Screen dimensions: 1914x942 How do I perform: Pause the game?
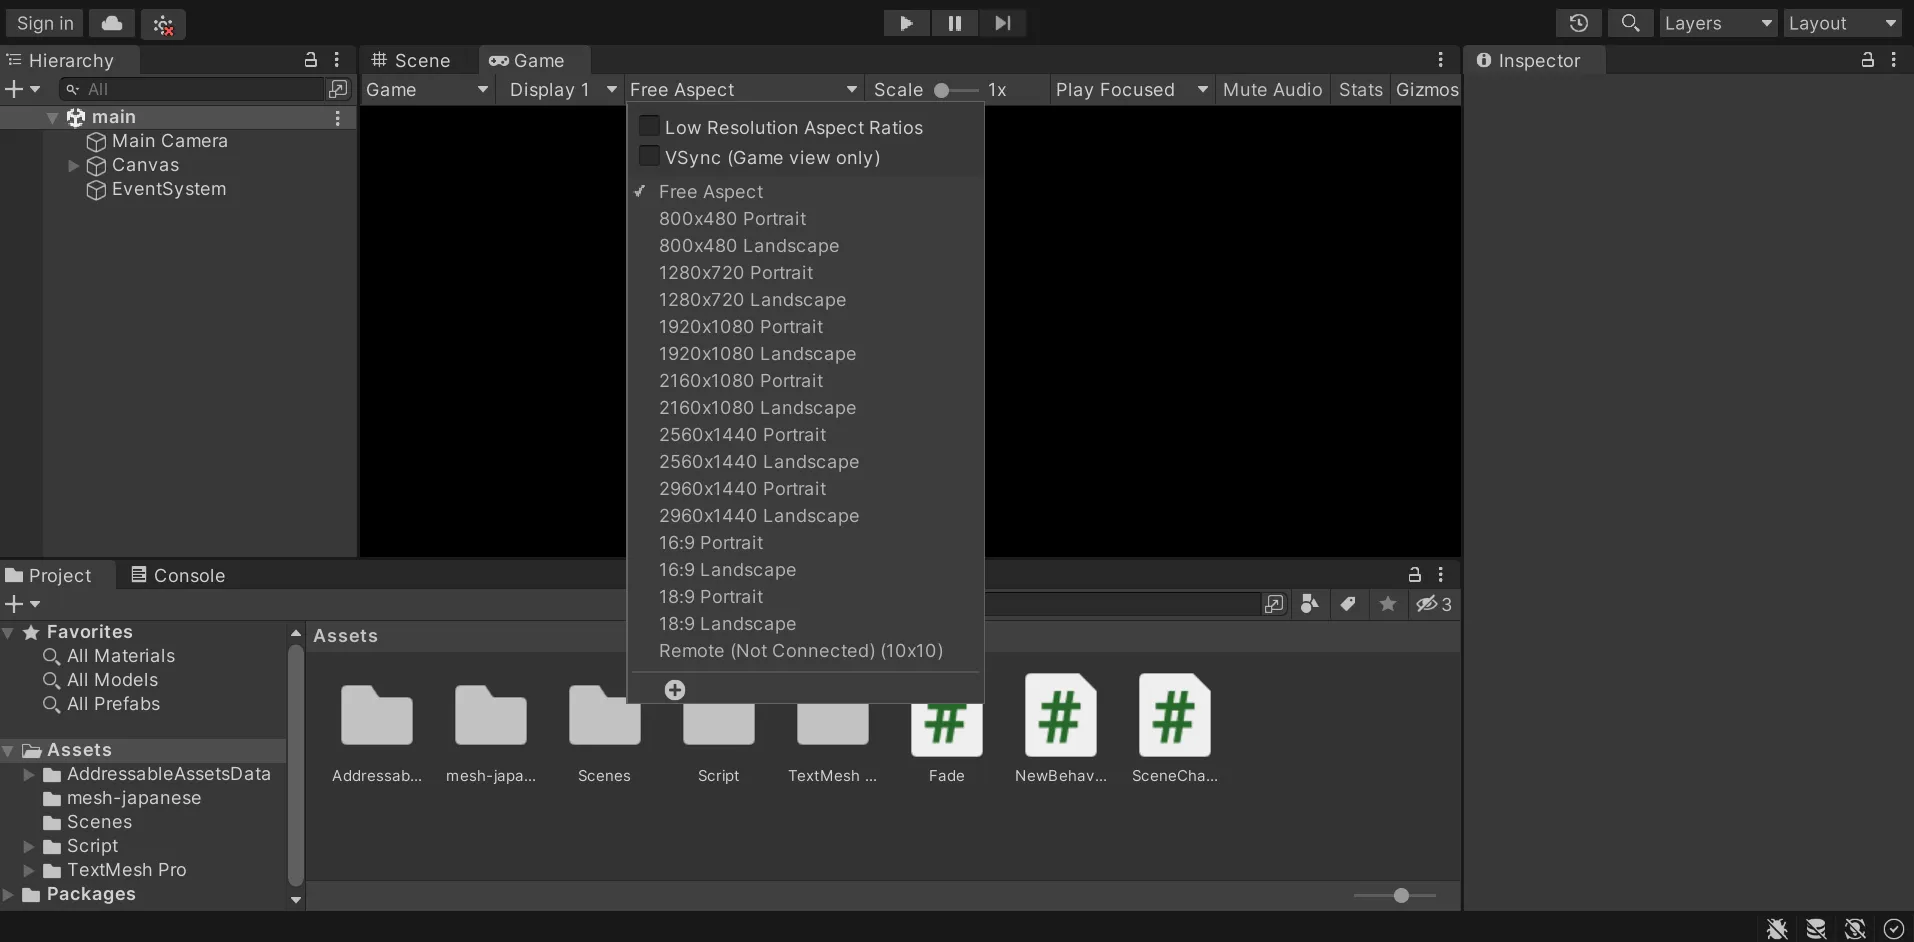pos(954,23)
